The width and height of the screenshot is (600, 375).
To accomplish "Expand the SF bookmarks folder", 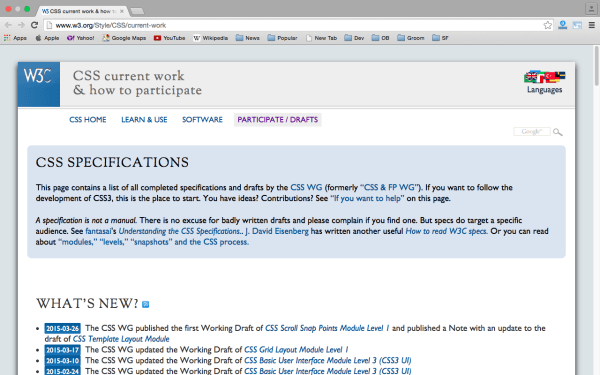I will (x=440, y=38).
